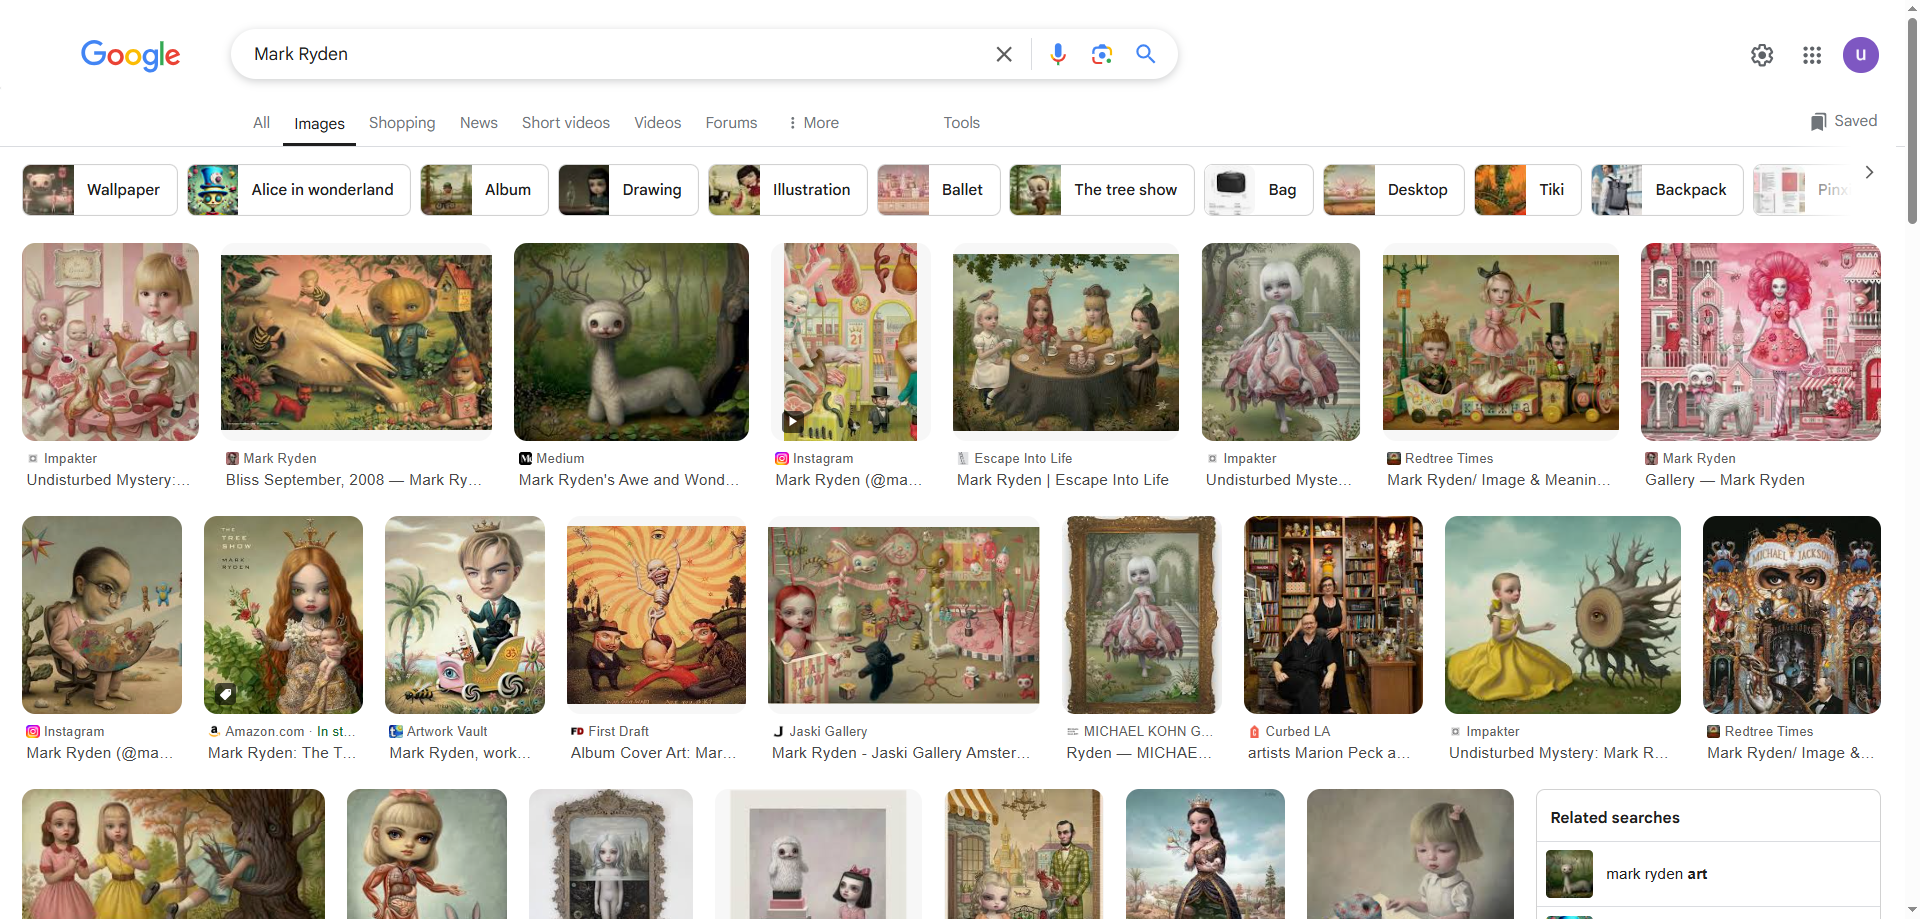Filter by Alice in wonderland chip
1920x919 pixels.
299,190
